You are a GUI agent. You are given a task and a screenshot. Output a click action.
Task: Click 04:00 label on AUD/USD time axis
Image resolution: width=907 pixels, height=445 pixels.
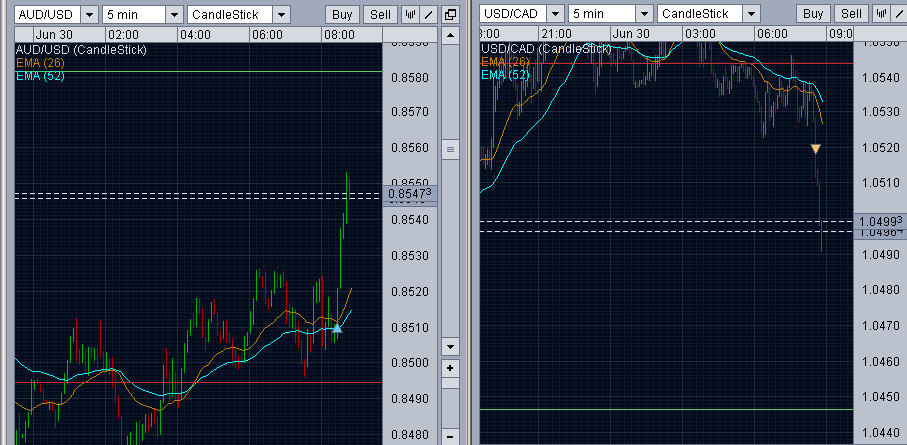coord(196,35)
